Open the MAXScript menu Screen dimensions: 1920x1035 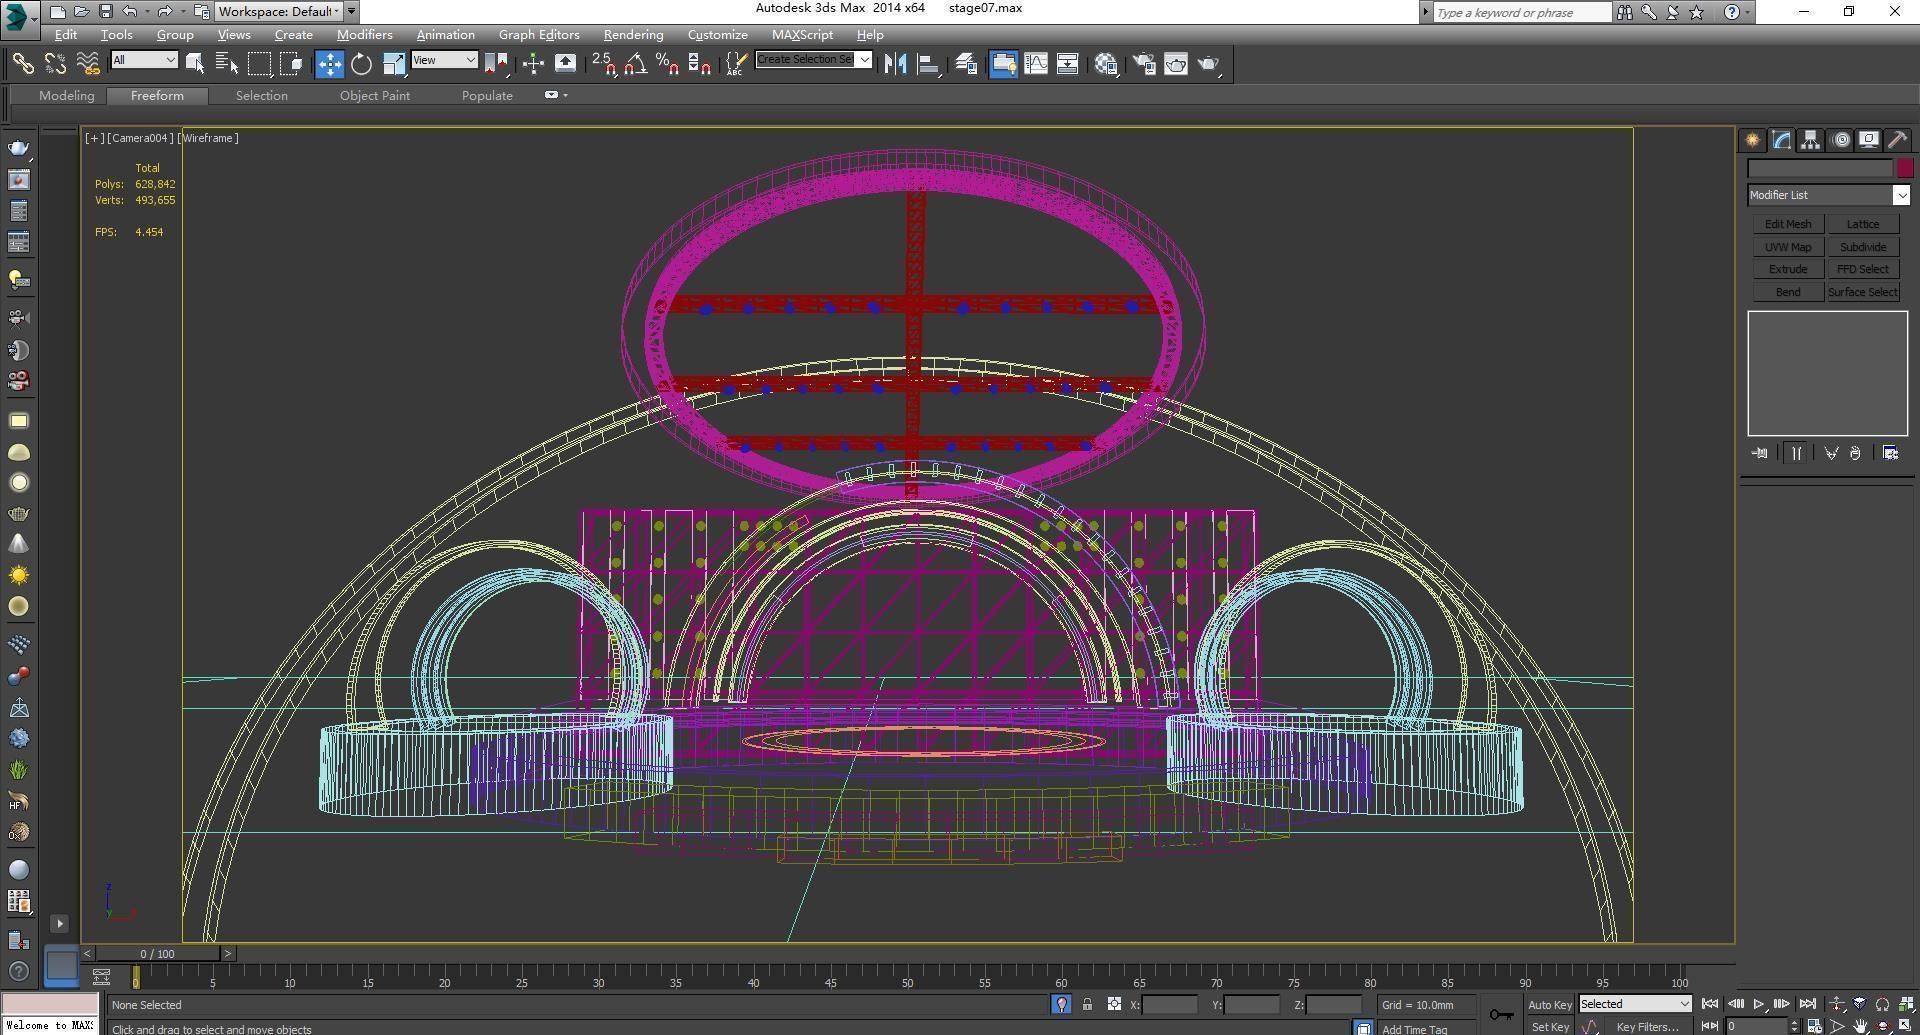click(x=802, y=34)
